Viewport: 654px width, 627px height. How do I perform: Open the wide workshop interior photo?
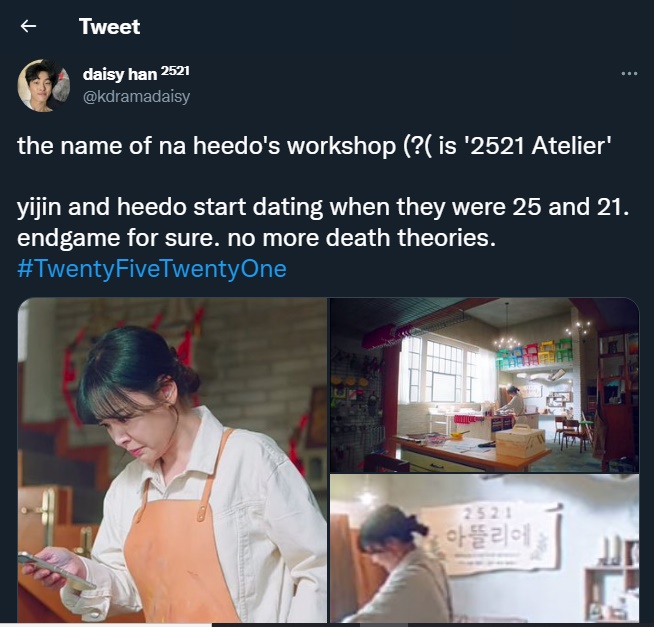click(x=484, y=385)
